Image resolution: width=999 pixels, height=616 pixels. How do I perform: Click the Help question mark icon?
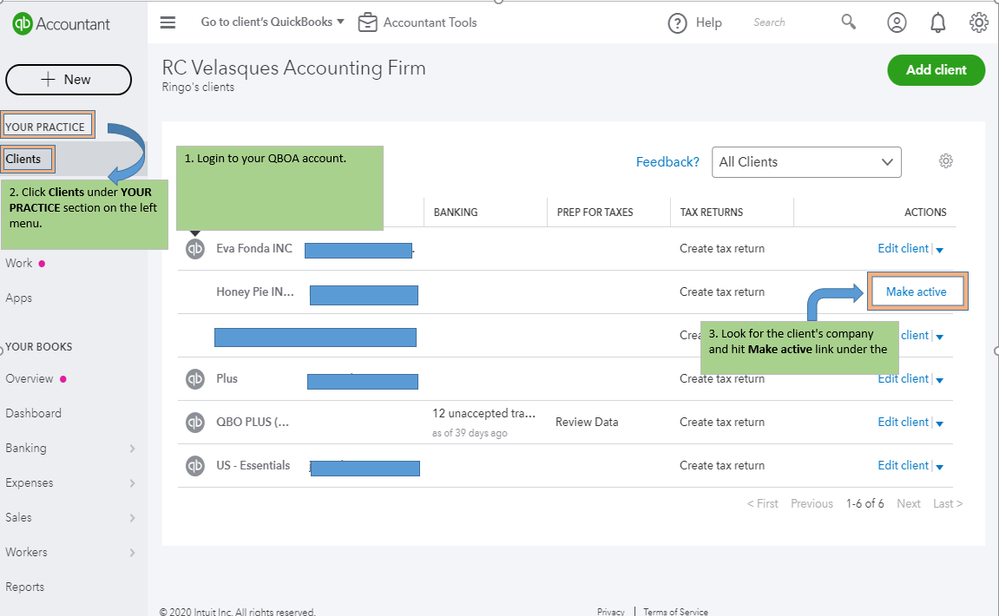click(x=677, y=23)
